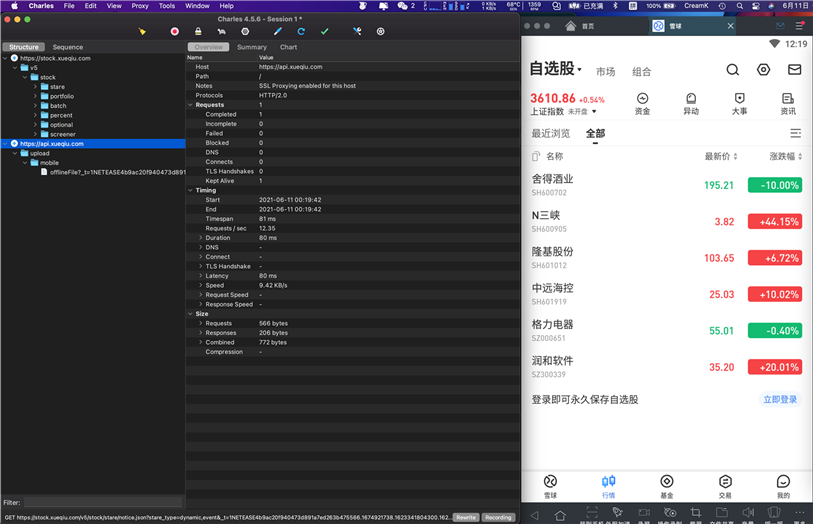Screen dimensions: 813x524
Task: Click emulator volume speaker icon
Action: [748, 513]
